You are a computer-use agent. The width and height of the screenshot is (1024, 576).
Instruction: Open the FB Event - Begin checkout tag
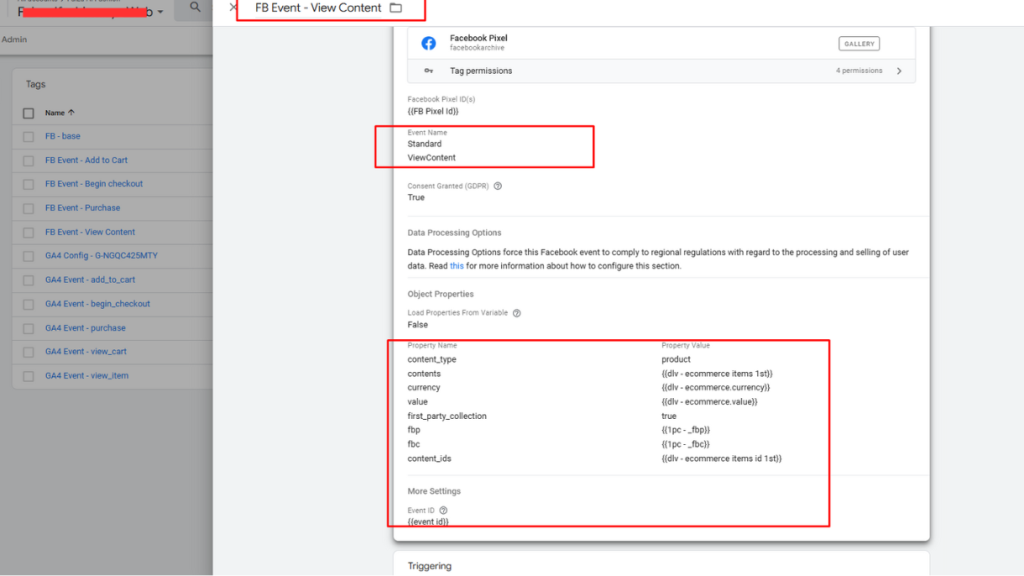pos(94,184)
